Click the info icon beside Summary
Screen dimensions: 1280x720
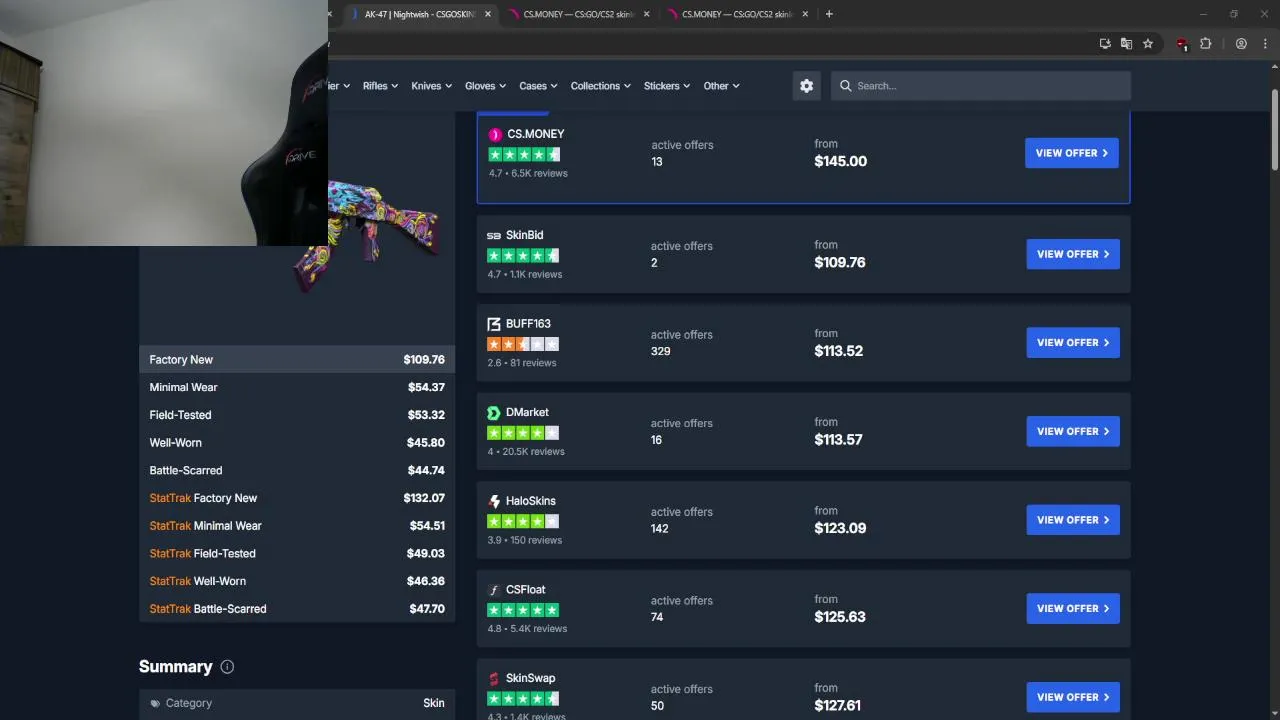(x=227, y=667)
